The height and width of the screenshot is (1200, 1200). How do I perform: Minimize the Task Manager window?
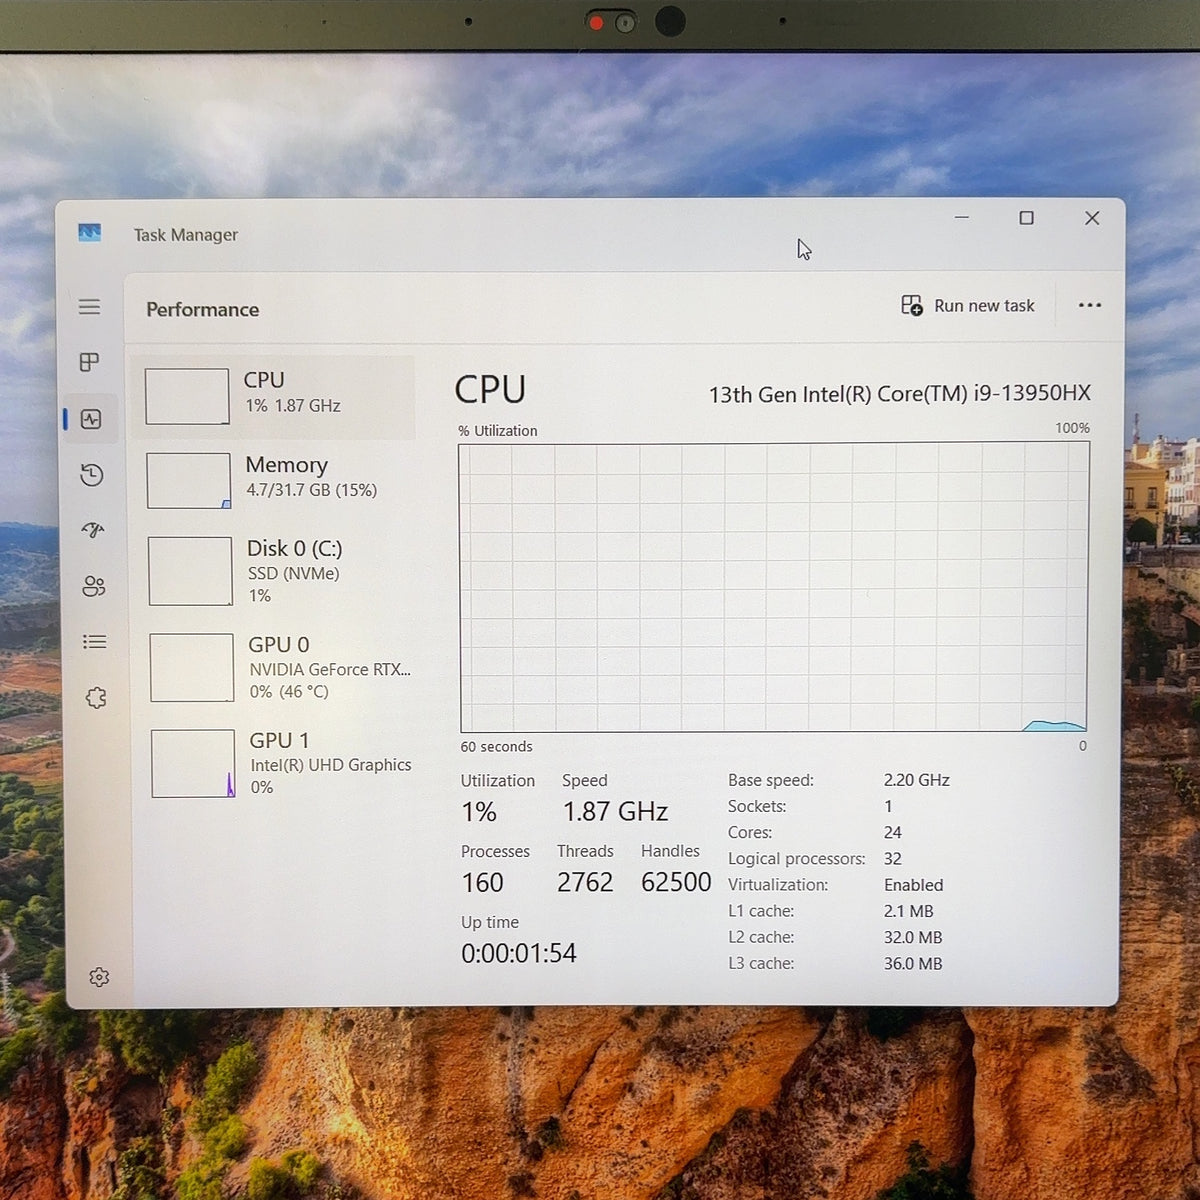point(962,217)
